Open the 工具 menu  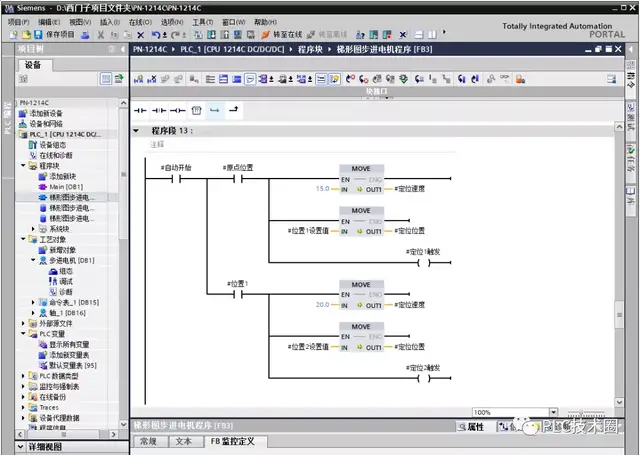[202, 22]
